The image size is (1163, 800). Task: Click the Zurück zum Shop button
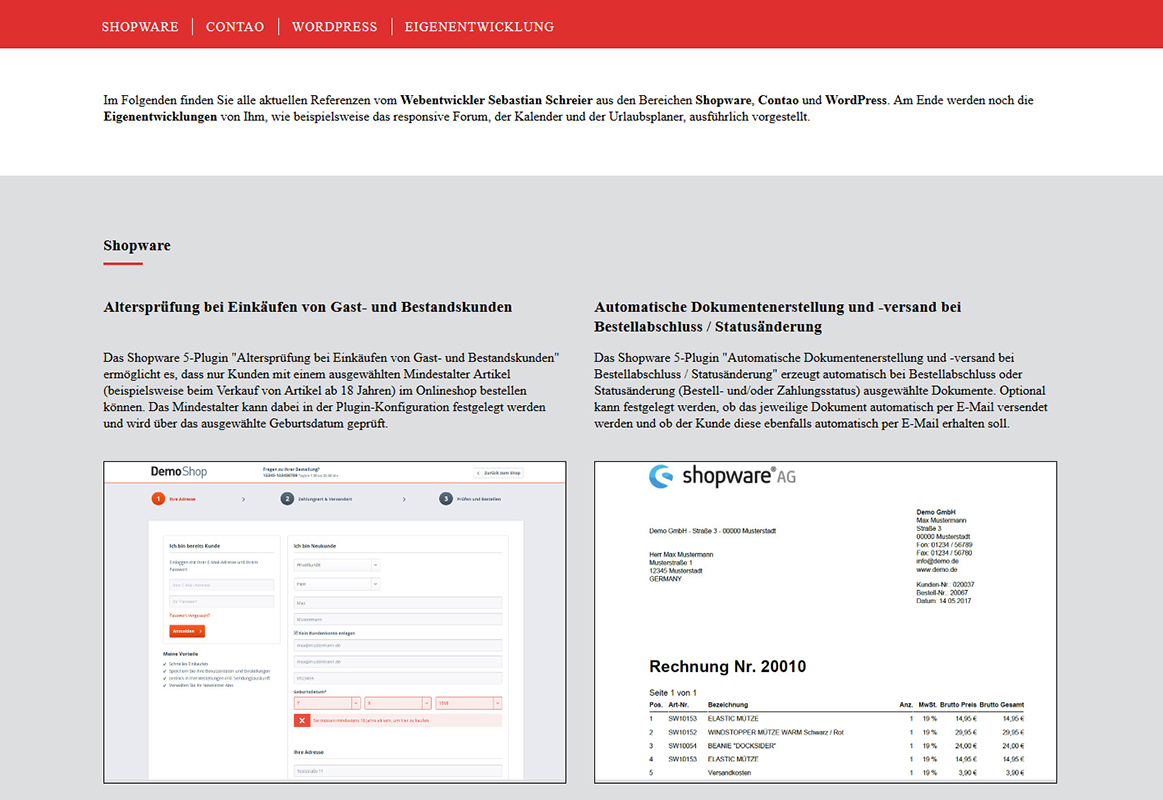[499, 472]
